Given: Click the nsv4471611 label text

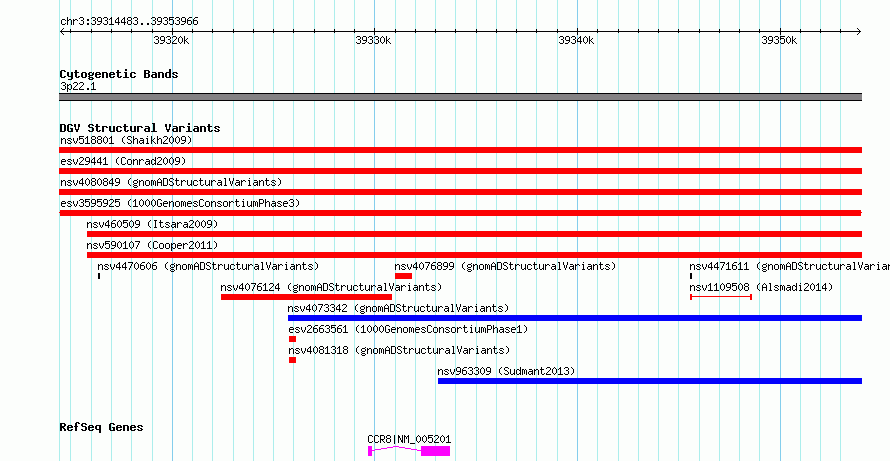Looking at the screenshot, I should (790, 266).
